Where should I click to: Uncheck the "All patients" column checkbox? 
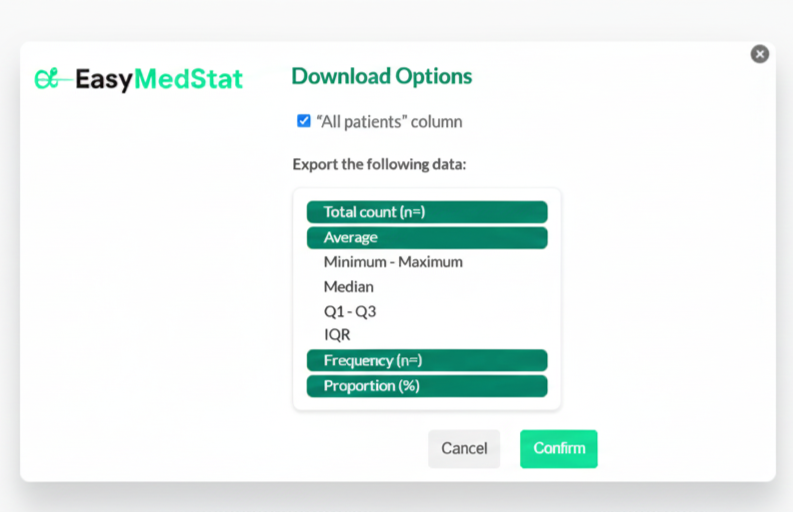tap(304, 121)
